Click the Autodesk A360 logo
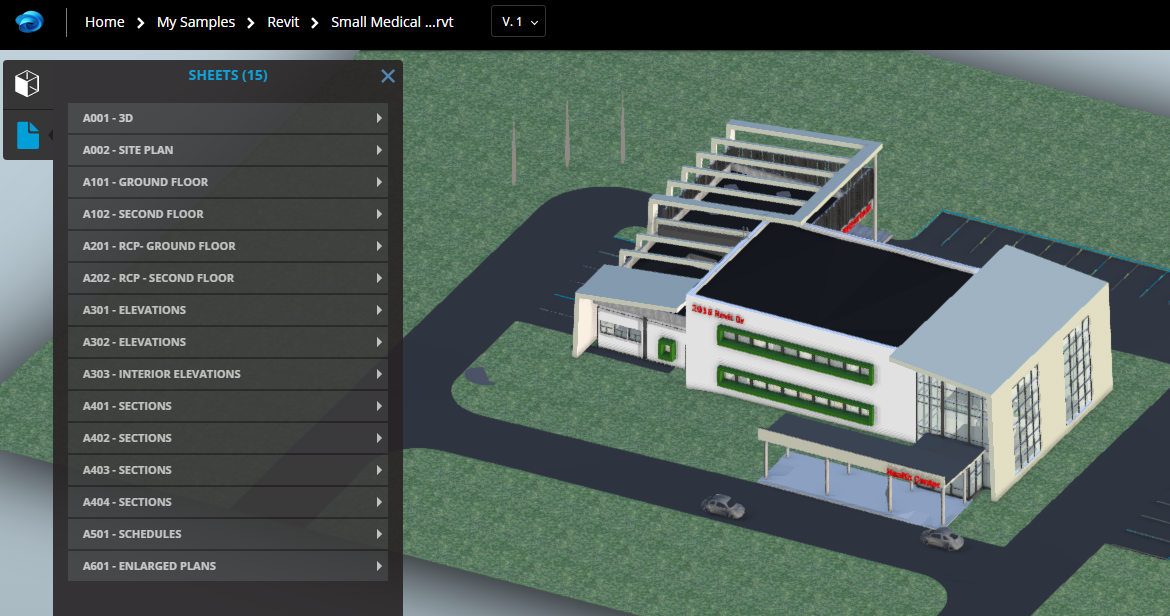This screenshot has width=1170, height=616. tap(29, 21)
